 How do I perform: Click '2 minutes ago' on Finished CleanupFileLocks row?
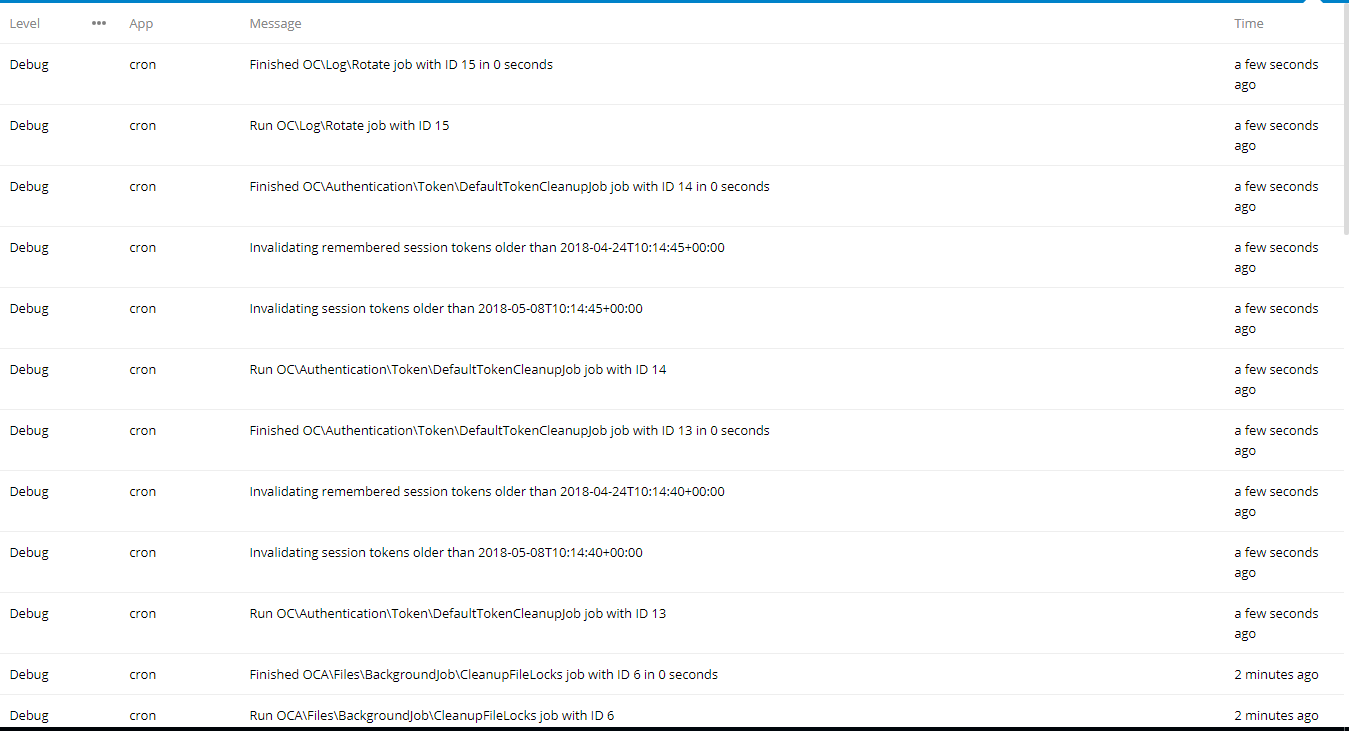pos(1276,675)
